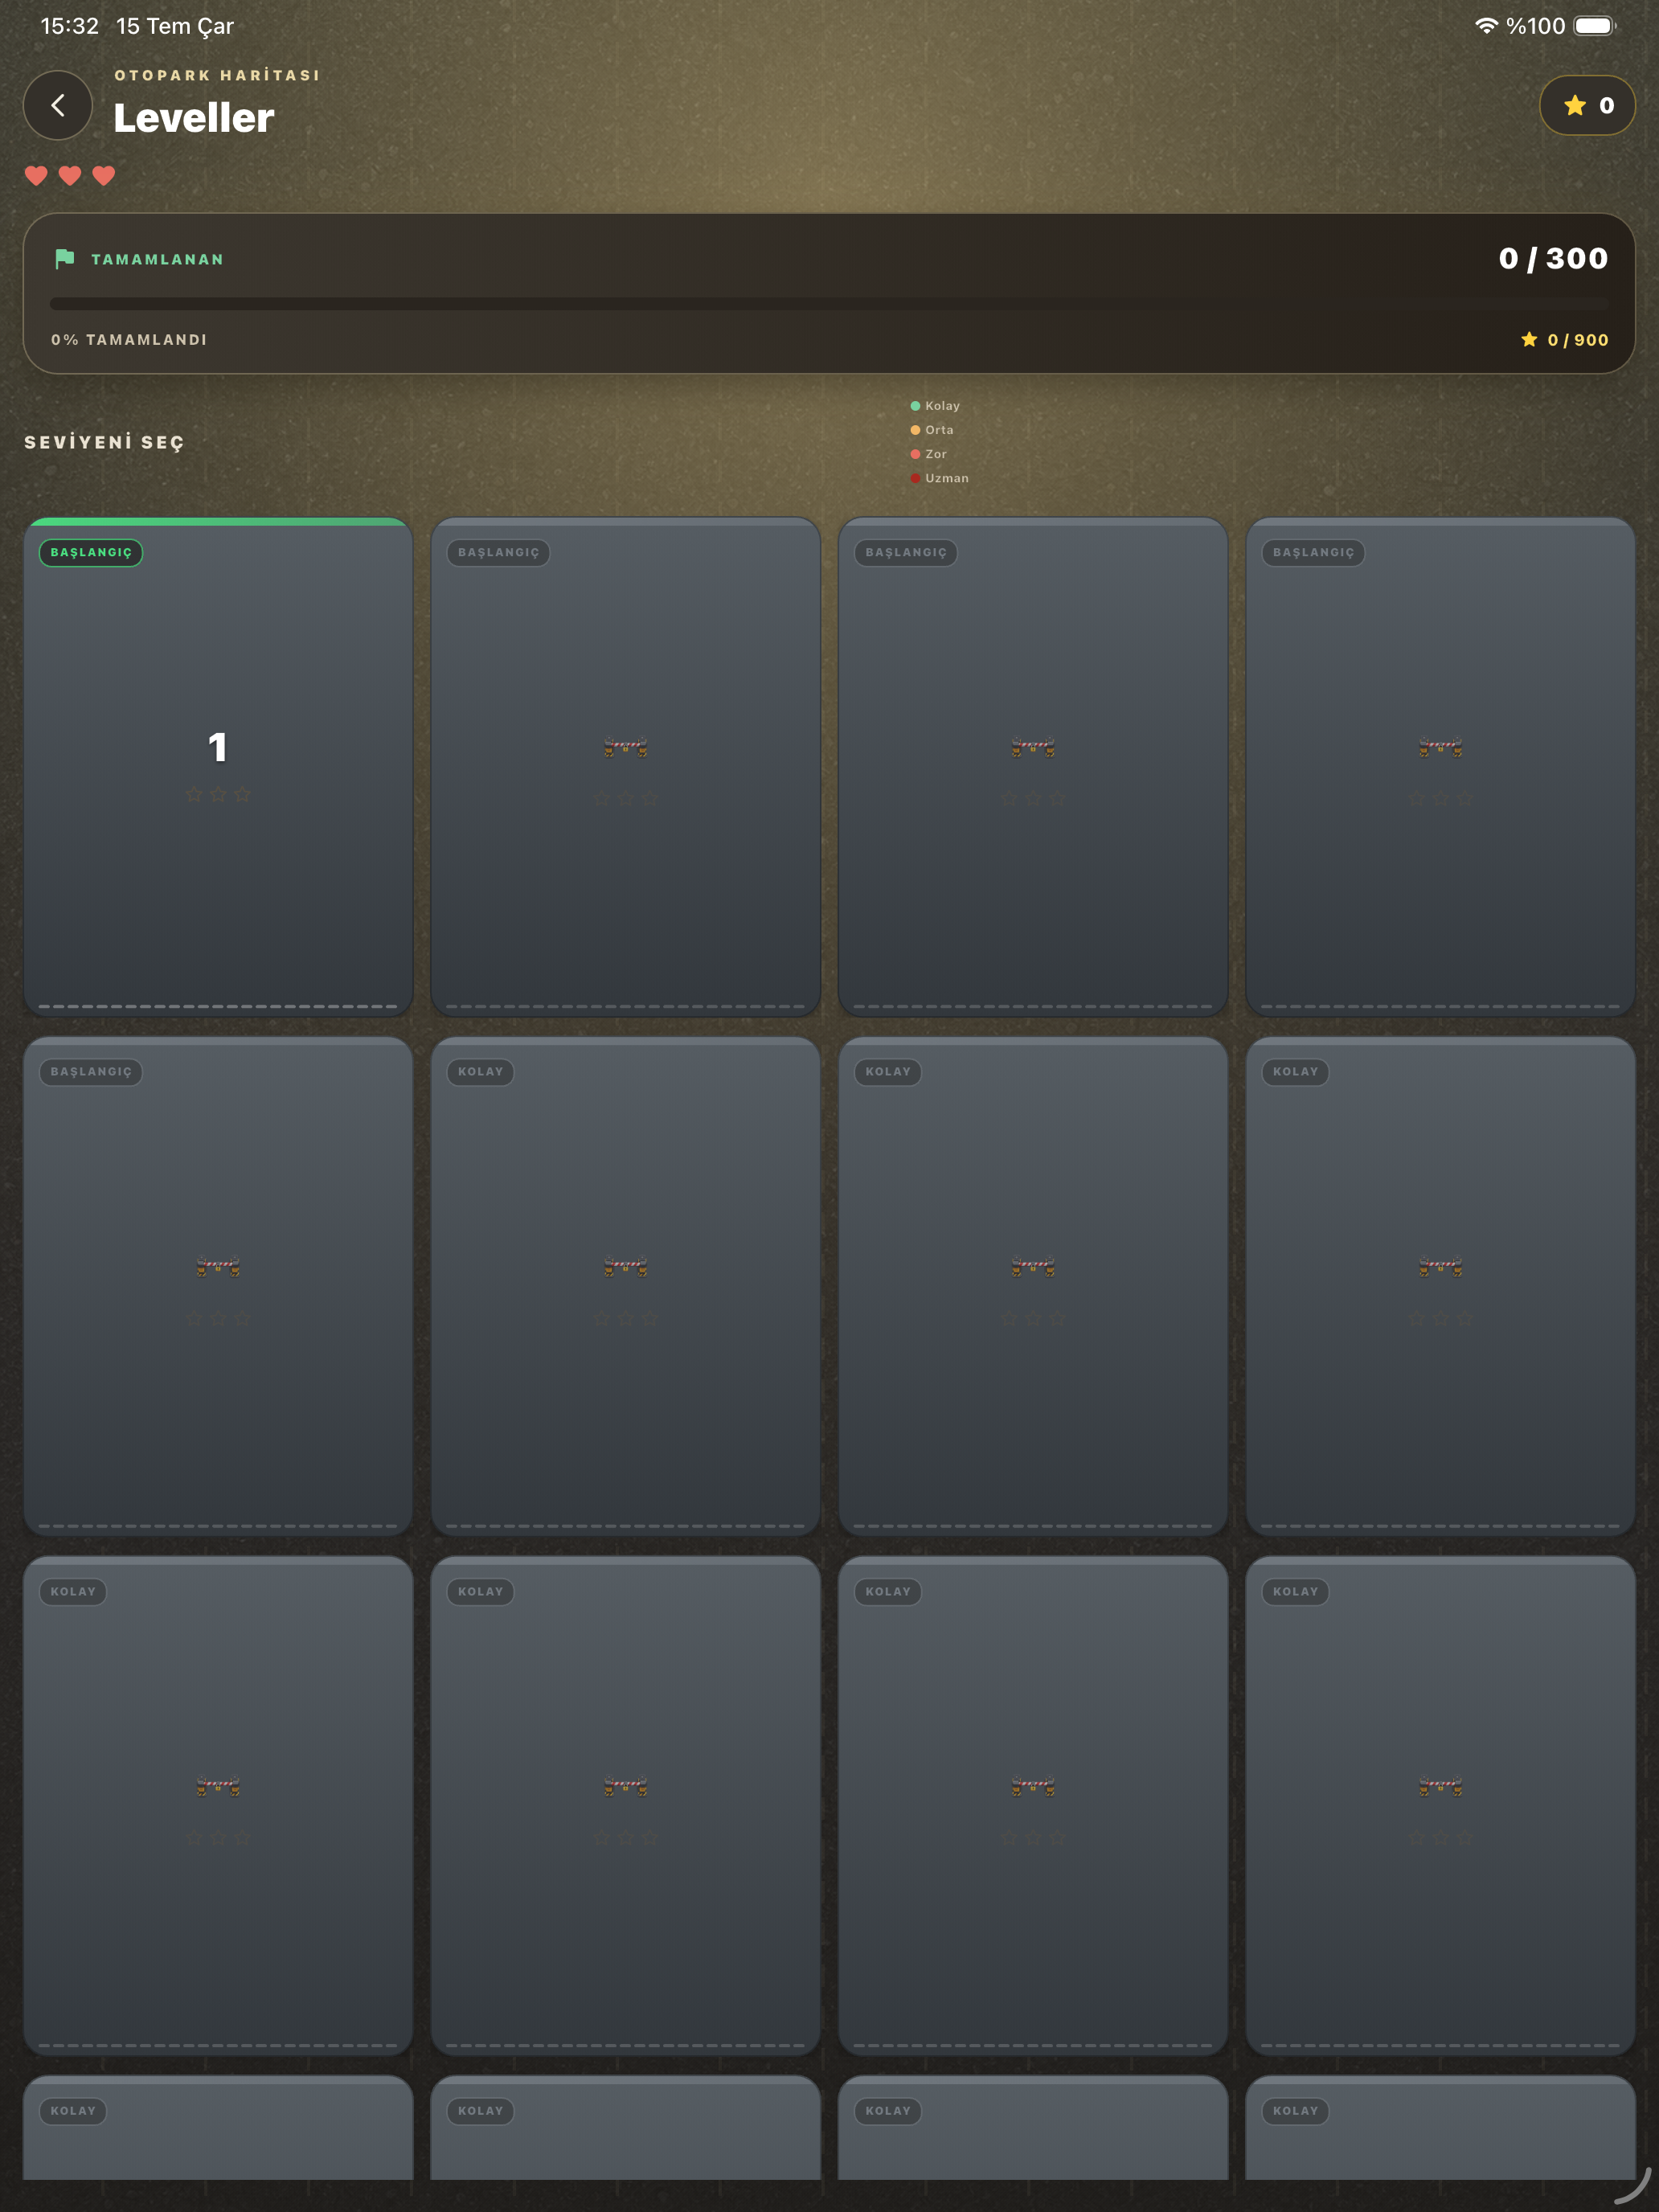Tap the first KOLAY-tagged locked level card

coord(626,1286)
